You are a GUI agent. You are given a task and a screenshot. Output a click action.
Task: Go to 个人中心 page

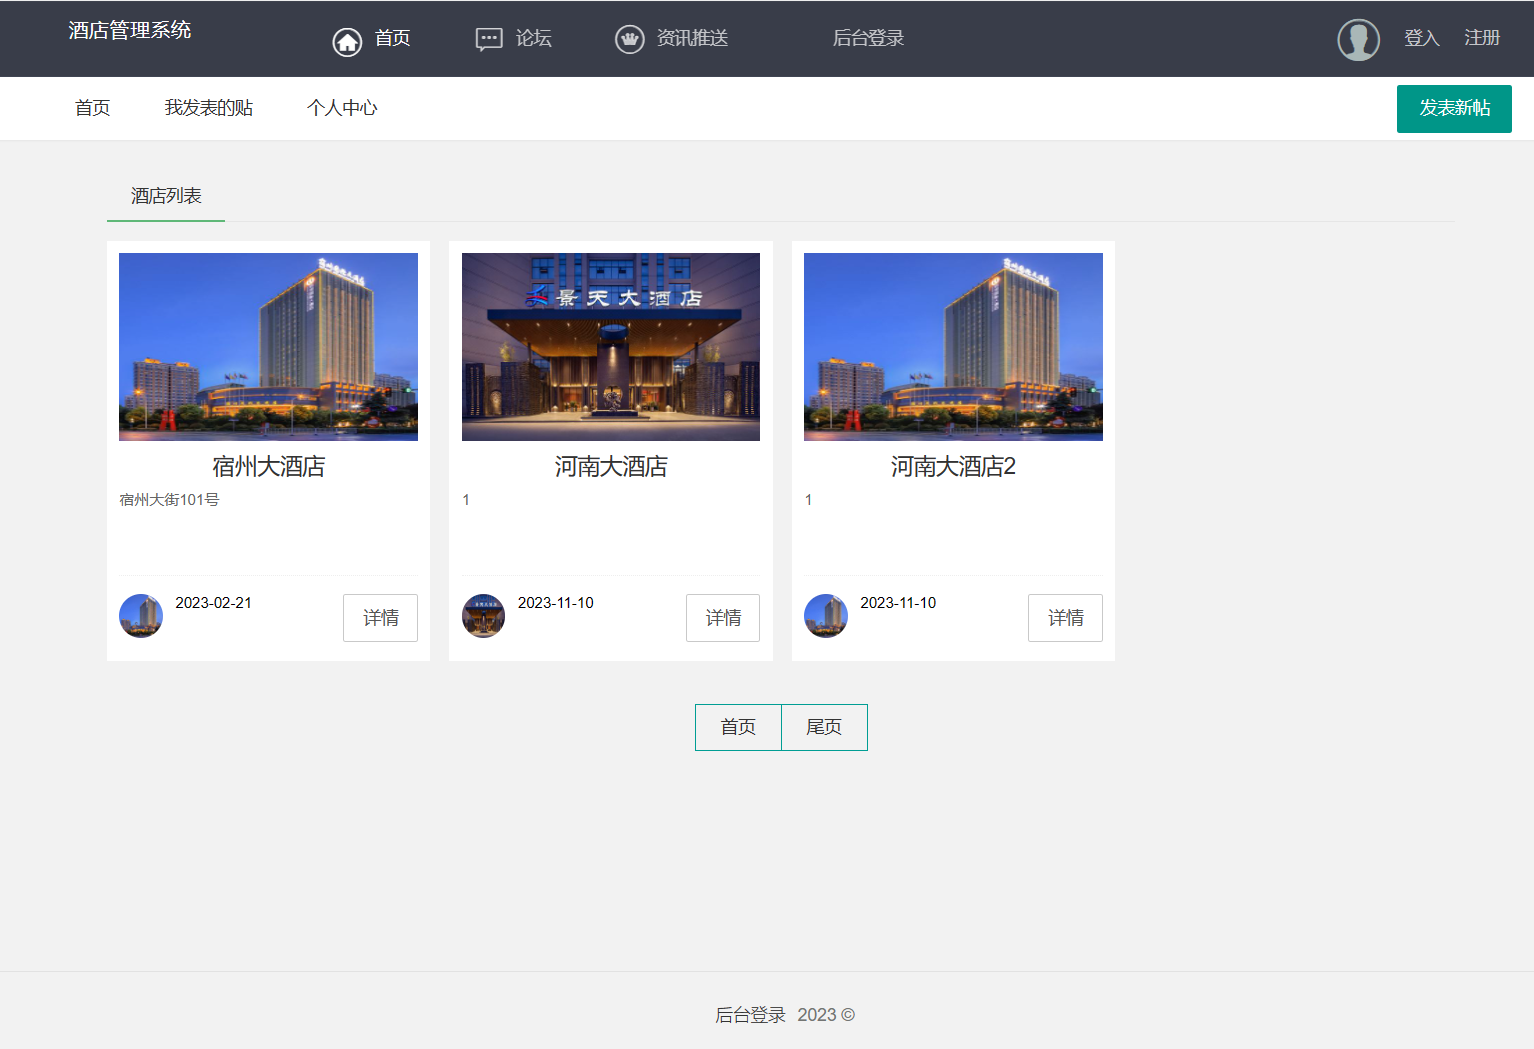click(x=342, y=108)
